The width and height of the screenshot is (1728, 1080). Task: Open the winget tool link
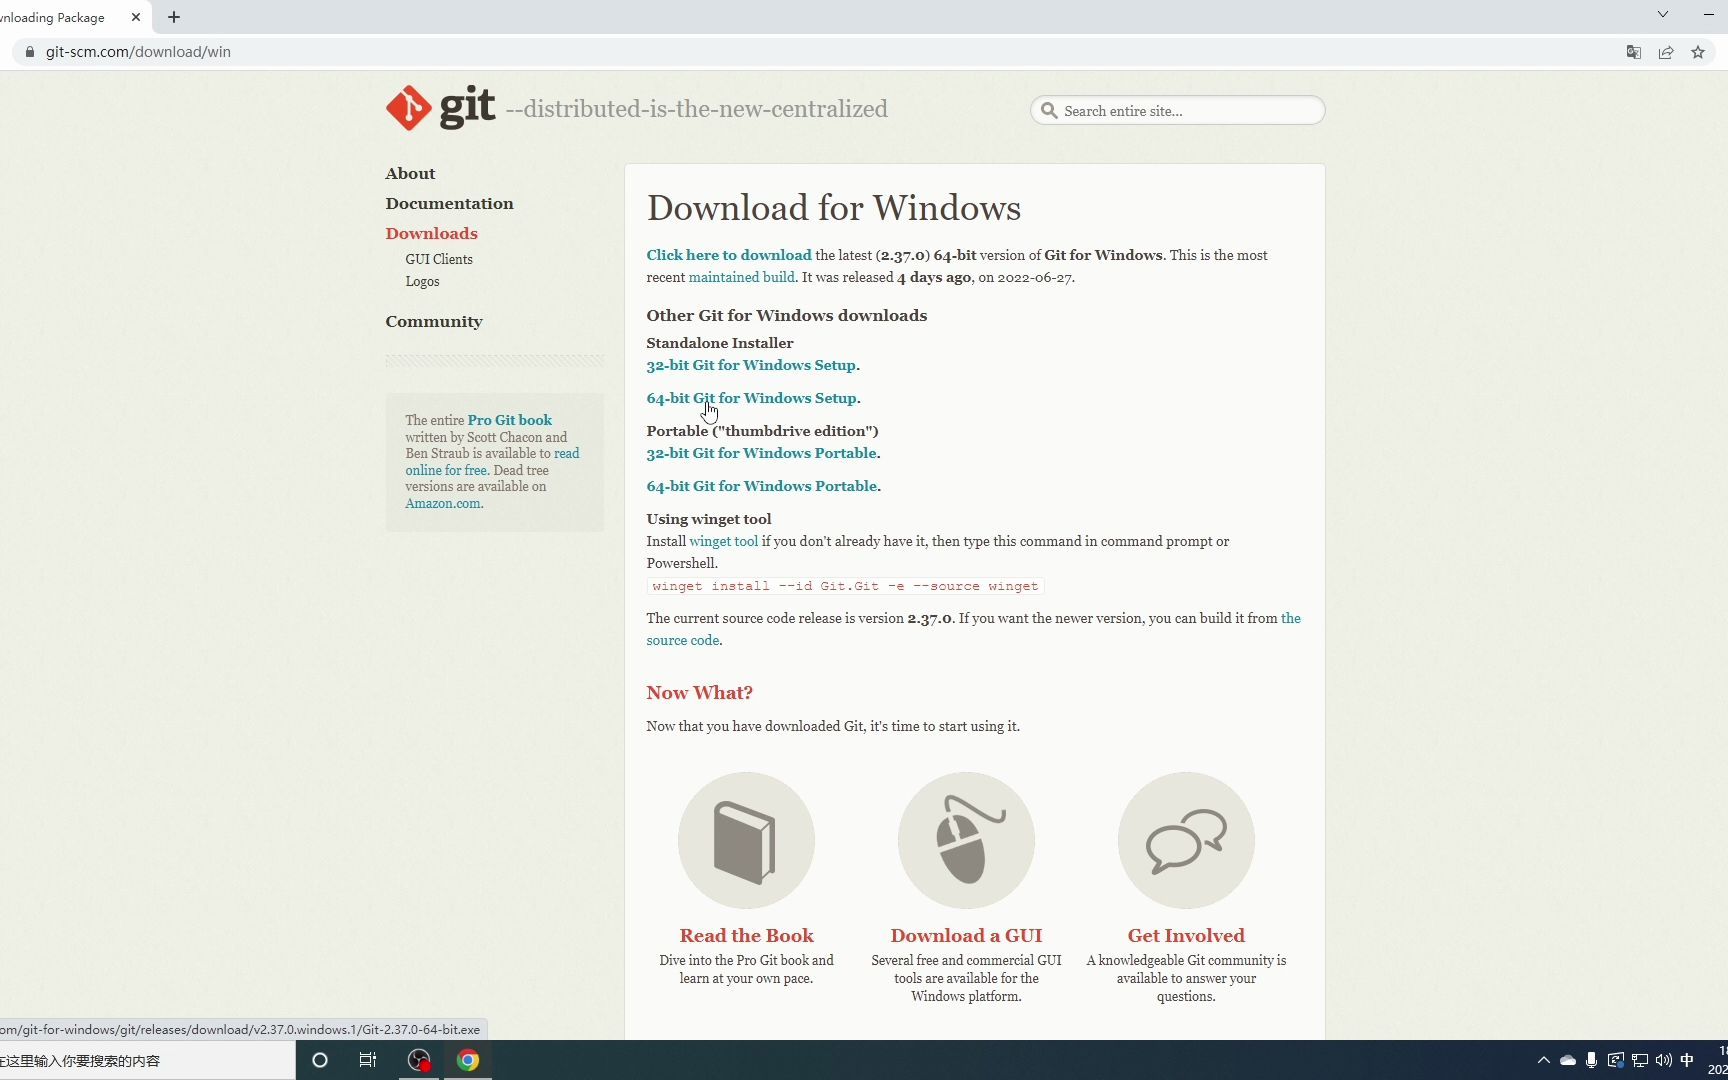point(723,541)
